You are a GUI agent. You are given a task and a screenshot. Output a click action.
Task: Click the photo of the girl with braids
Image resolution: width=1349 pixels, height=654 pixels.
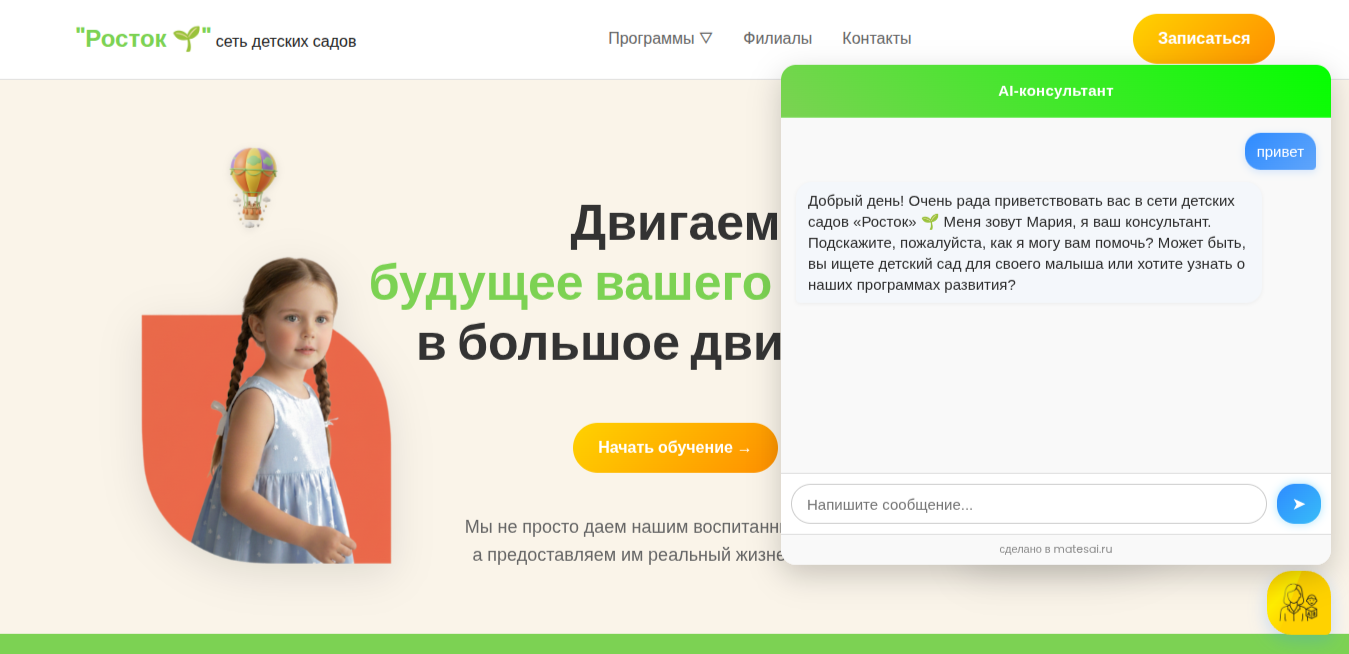(x=280, y=400)
